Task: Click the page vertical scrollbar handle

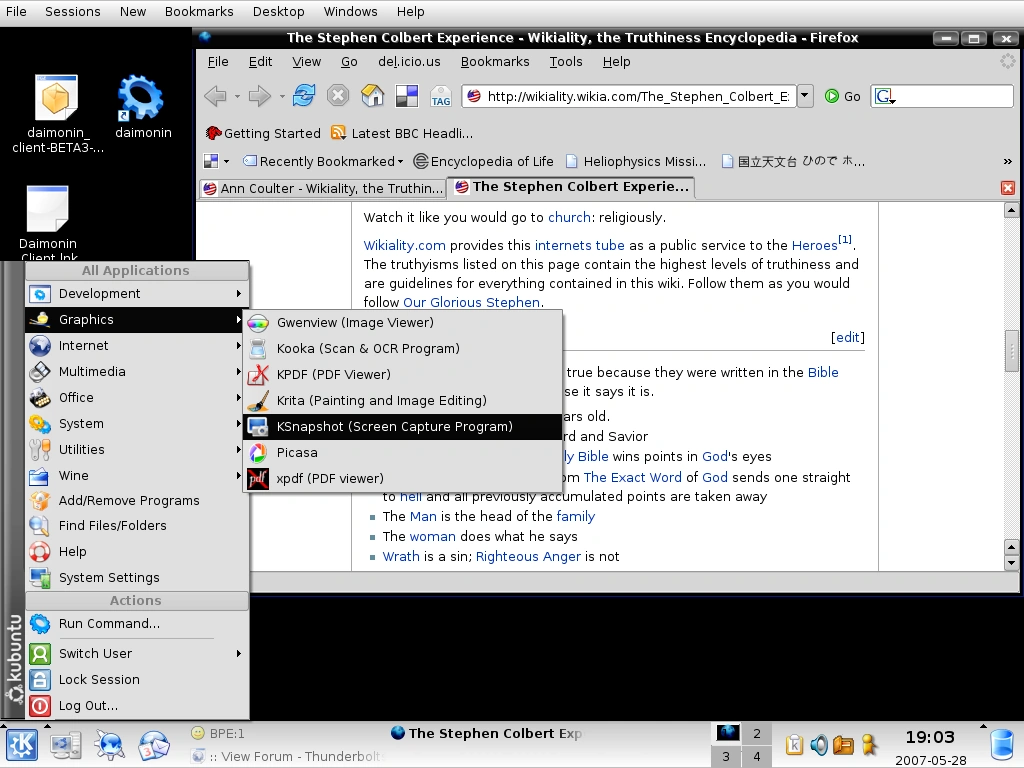Action: [x=1011, y=351]
